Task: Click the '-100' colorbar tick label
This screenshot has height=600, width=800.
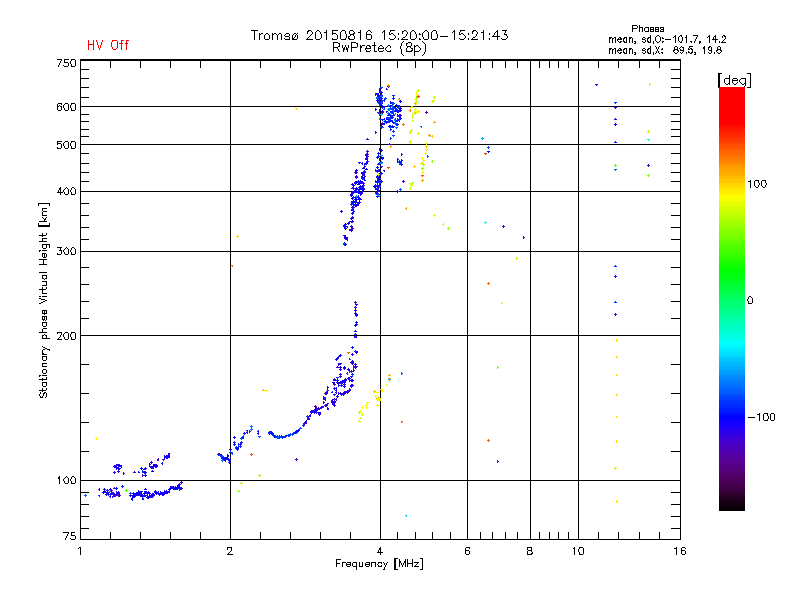Action: [761, 417]
